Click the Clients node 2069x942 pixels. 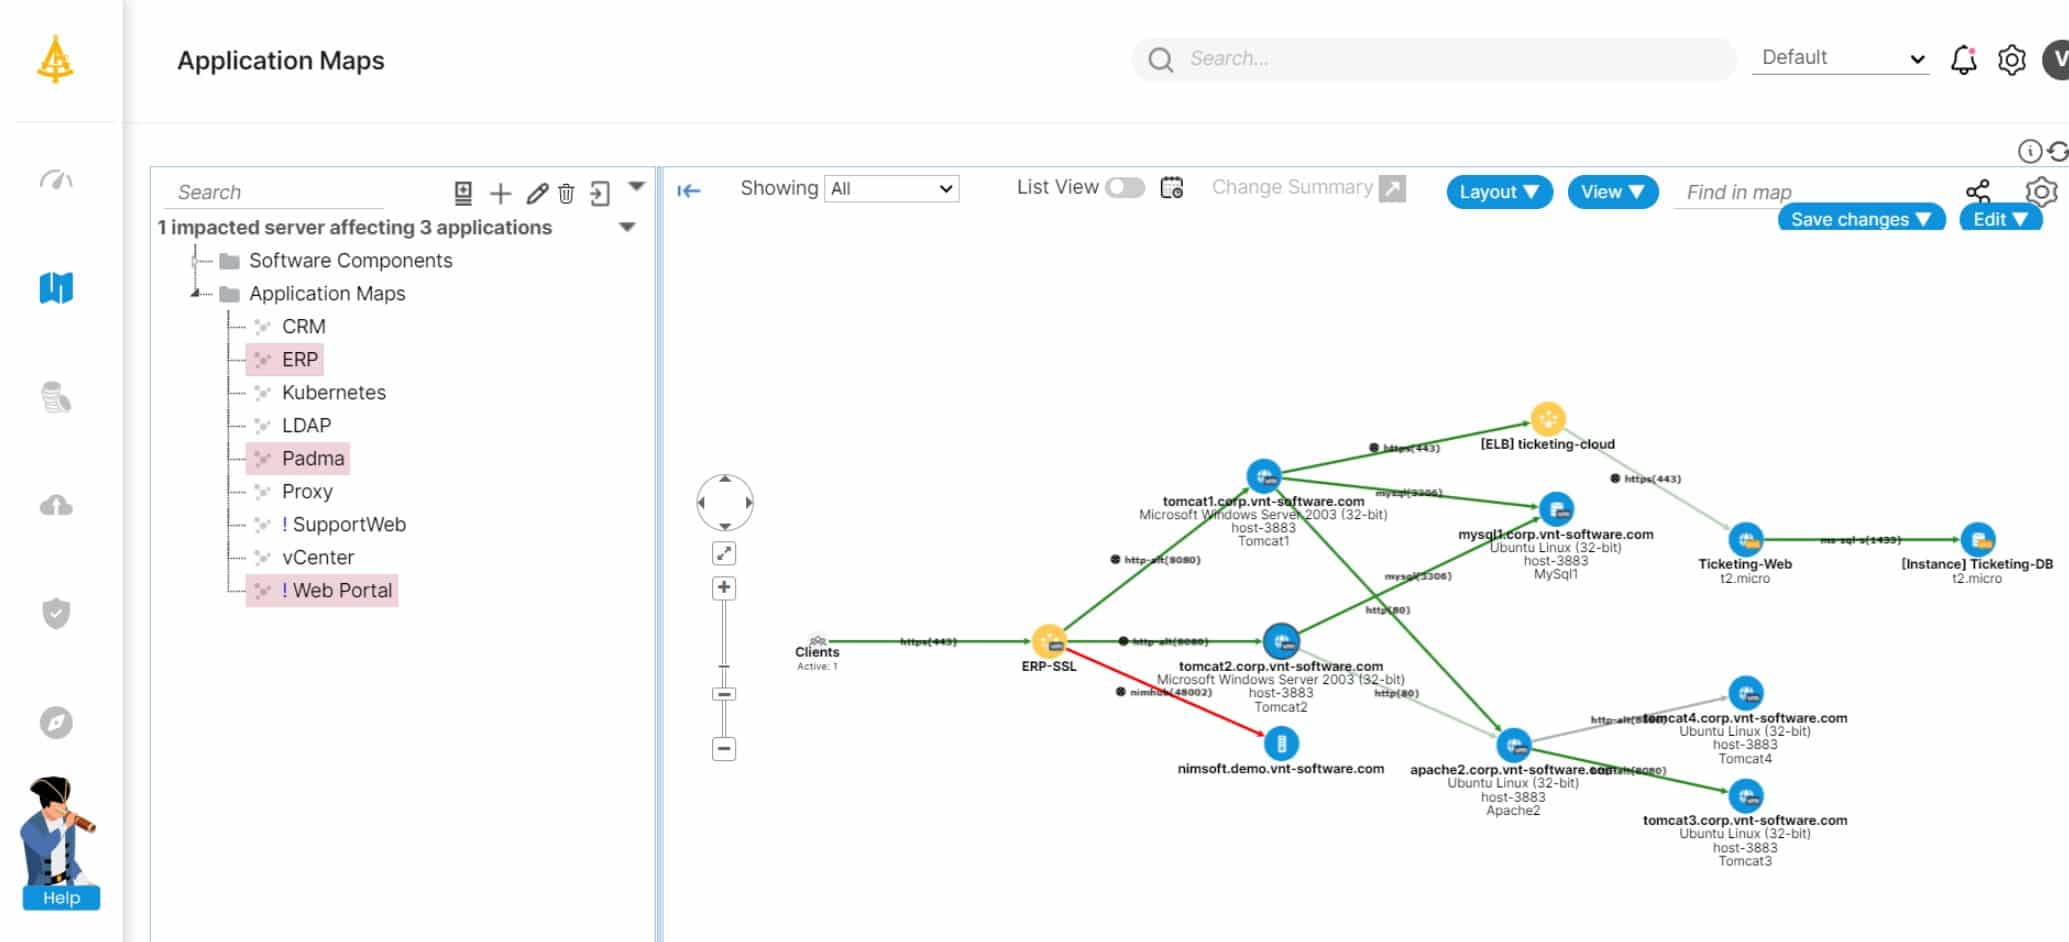[x=817, y=641]
